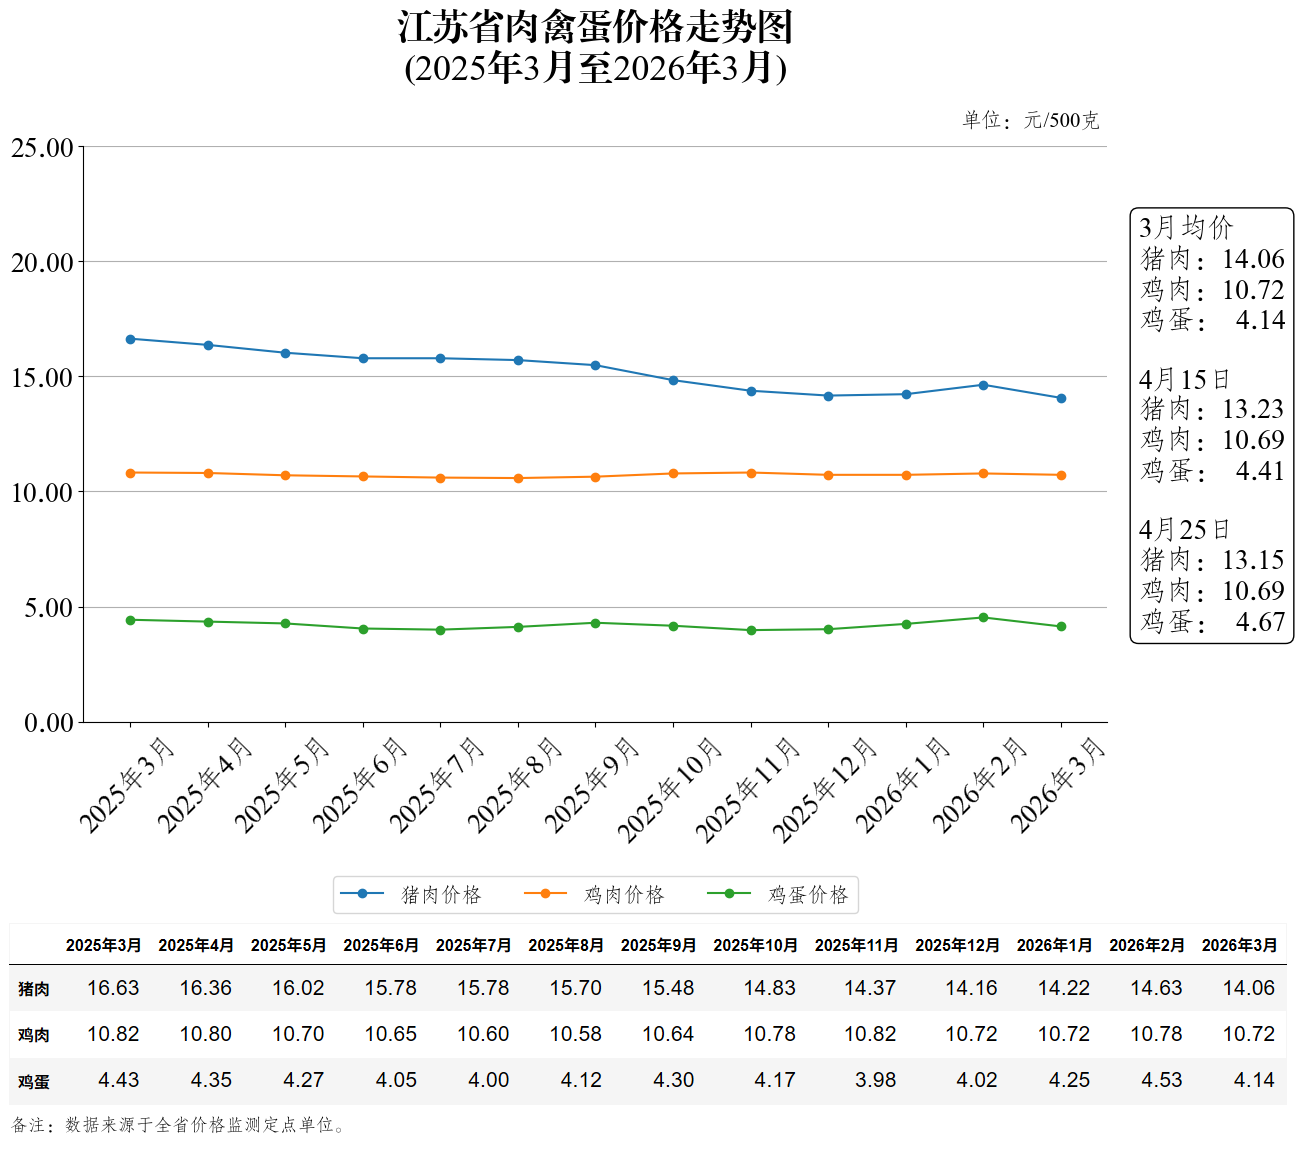
Task: Click the 2026年1月 x-axis label
Action: [x=902, y=784]
